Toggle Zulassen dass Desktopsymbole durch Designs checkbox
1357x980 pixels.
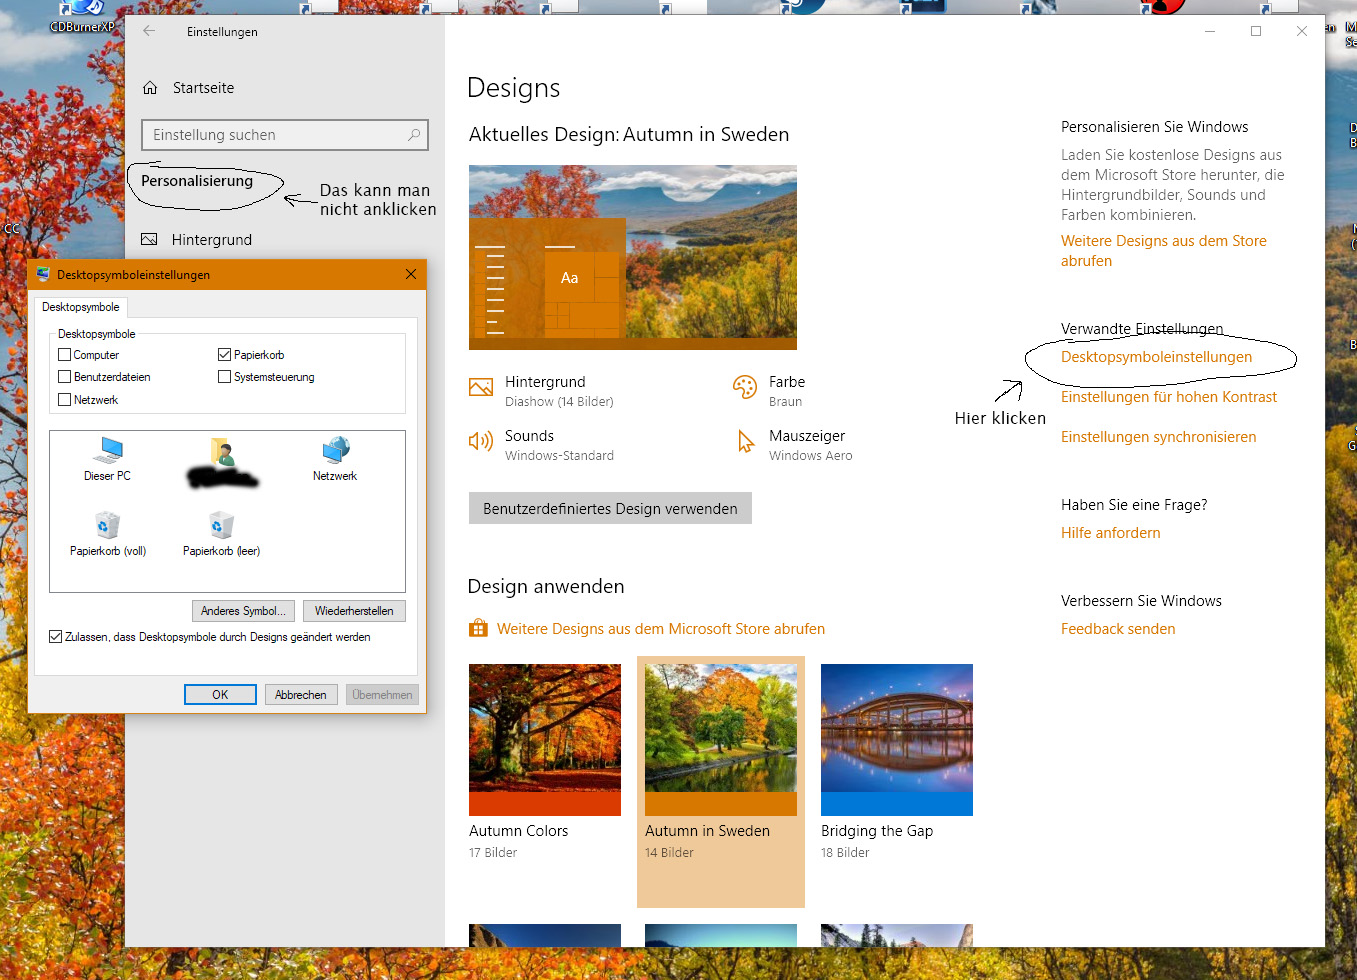click(x=56, y=637)
